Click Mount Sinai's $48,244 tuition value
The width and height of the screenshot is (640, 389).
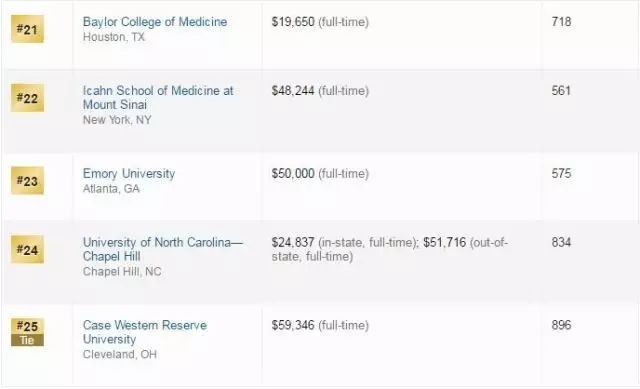pos(293,91)
